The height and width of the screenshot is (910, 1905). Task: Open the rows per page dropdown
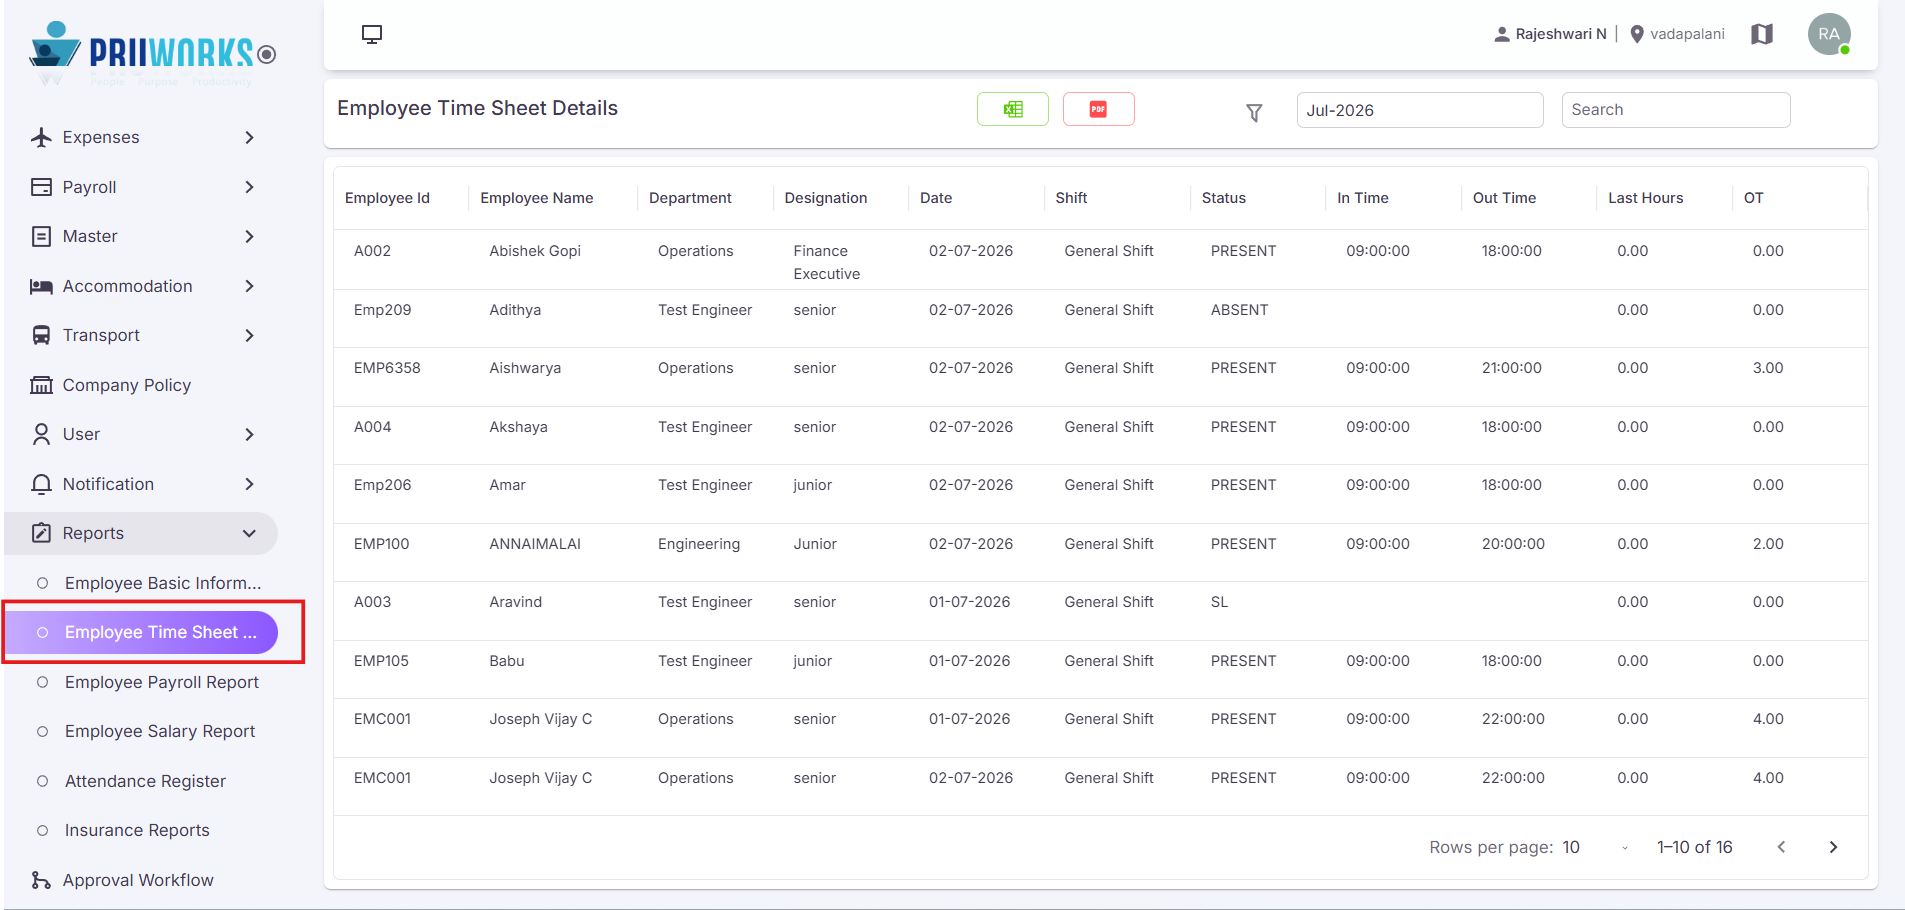pos(1596,847)
